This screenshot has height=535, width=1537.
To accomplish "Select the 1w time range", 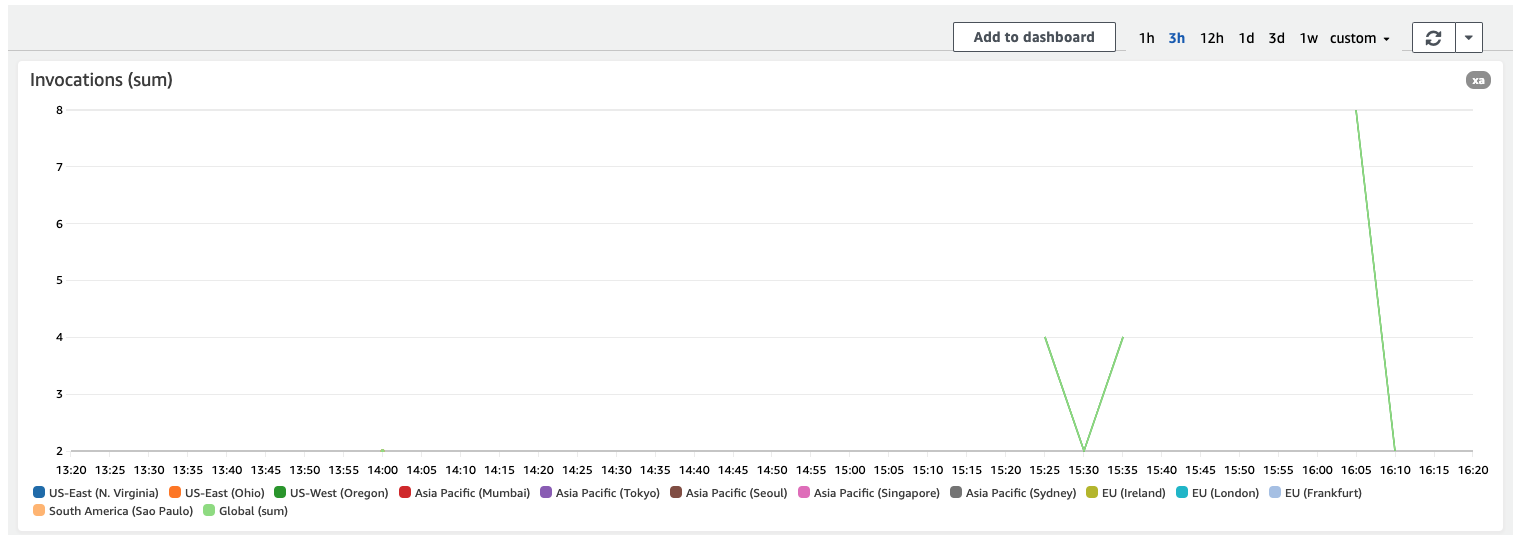I will click(1309, 38).
